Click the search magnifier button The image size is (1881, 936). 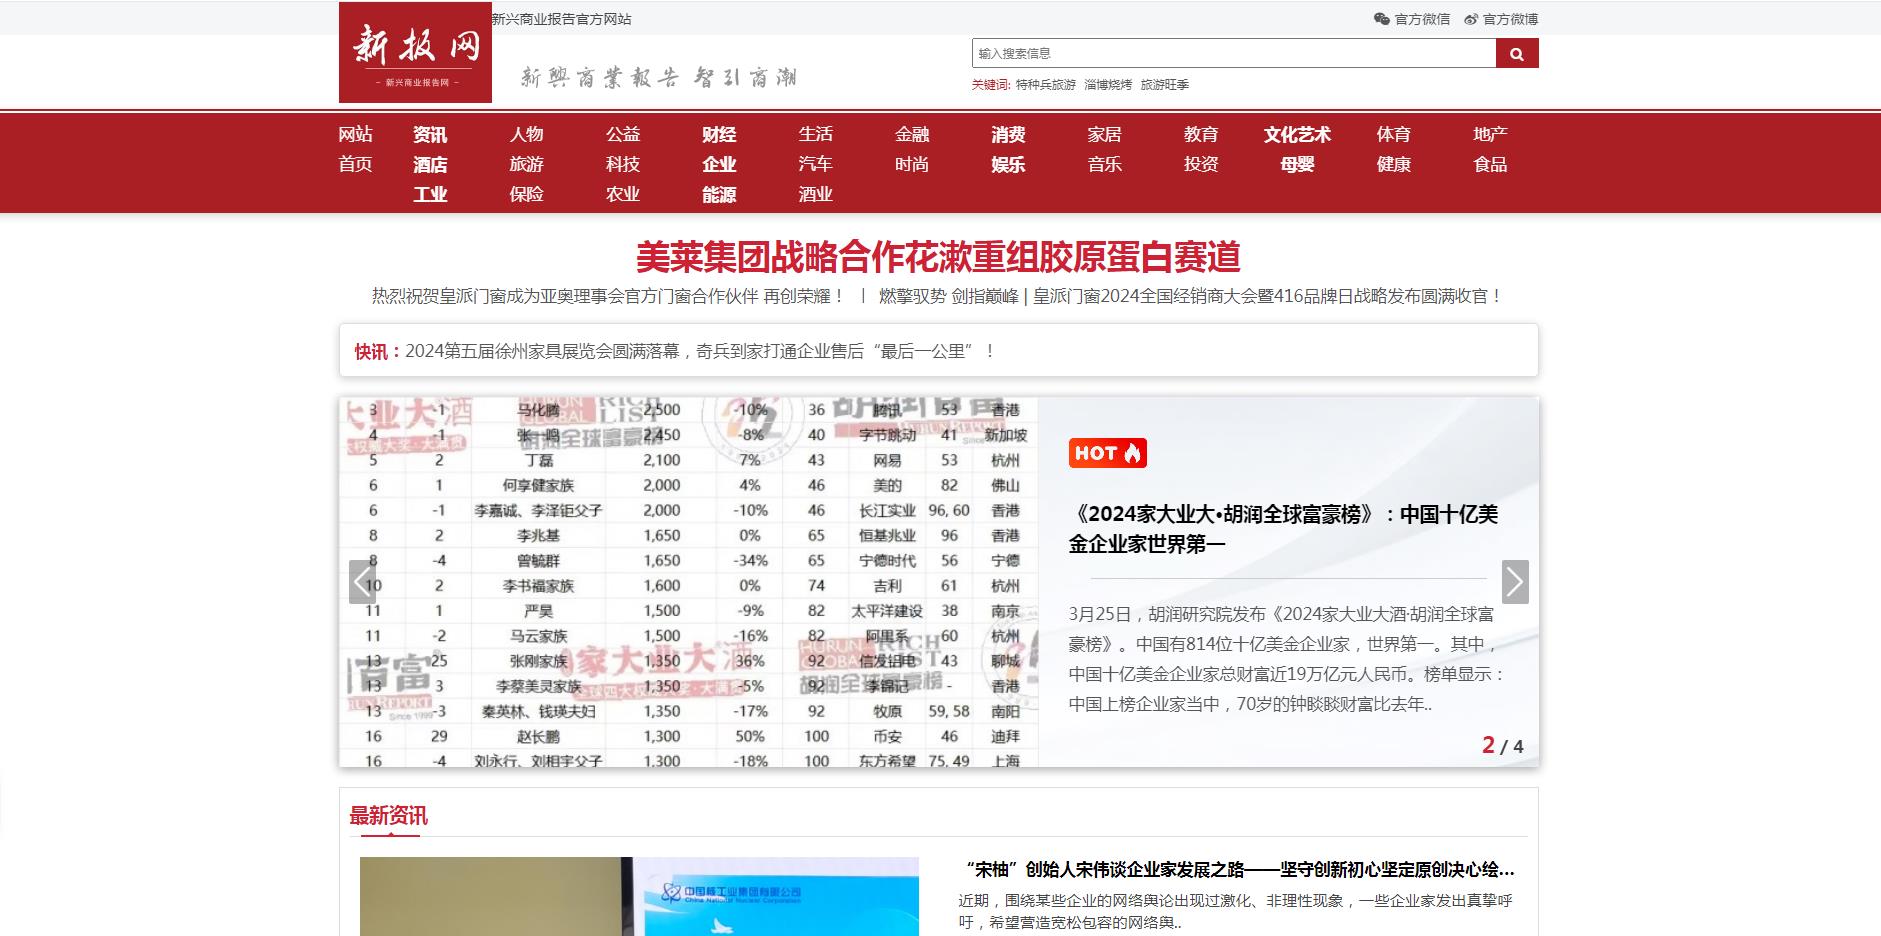pos(1517,54)
